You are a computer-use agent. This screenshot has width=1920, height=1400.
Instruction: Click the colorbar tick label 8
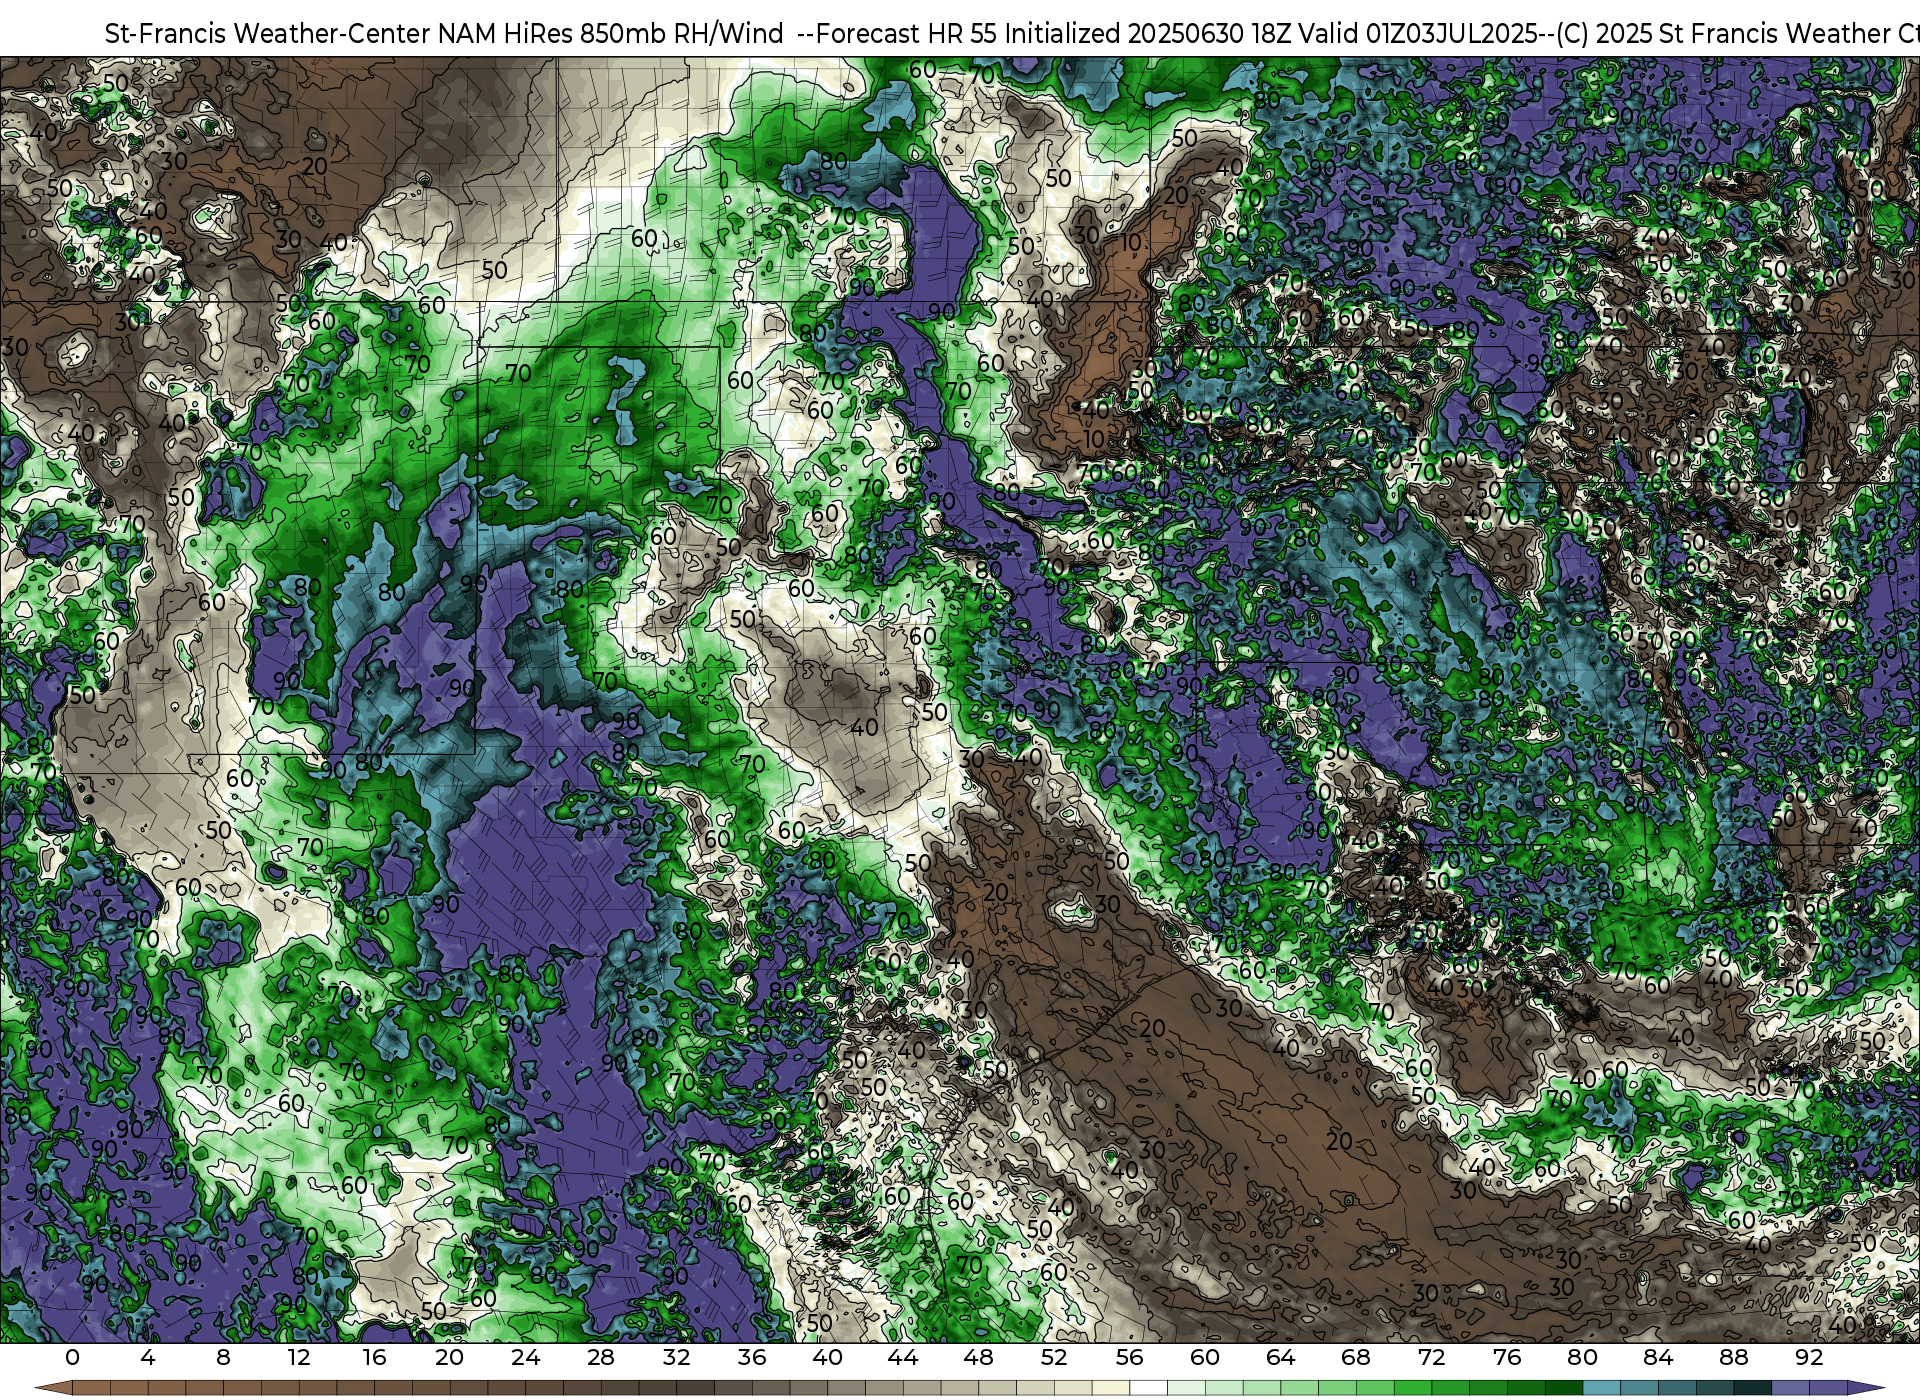click(x=223, y=1357)
